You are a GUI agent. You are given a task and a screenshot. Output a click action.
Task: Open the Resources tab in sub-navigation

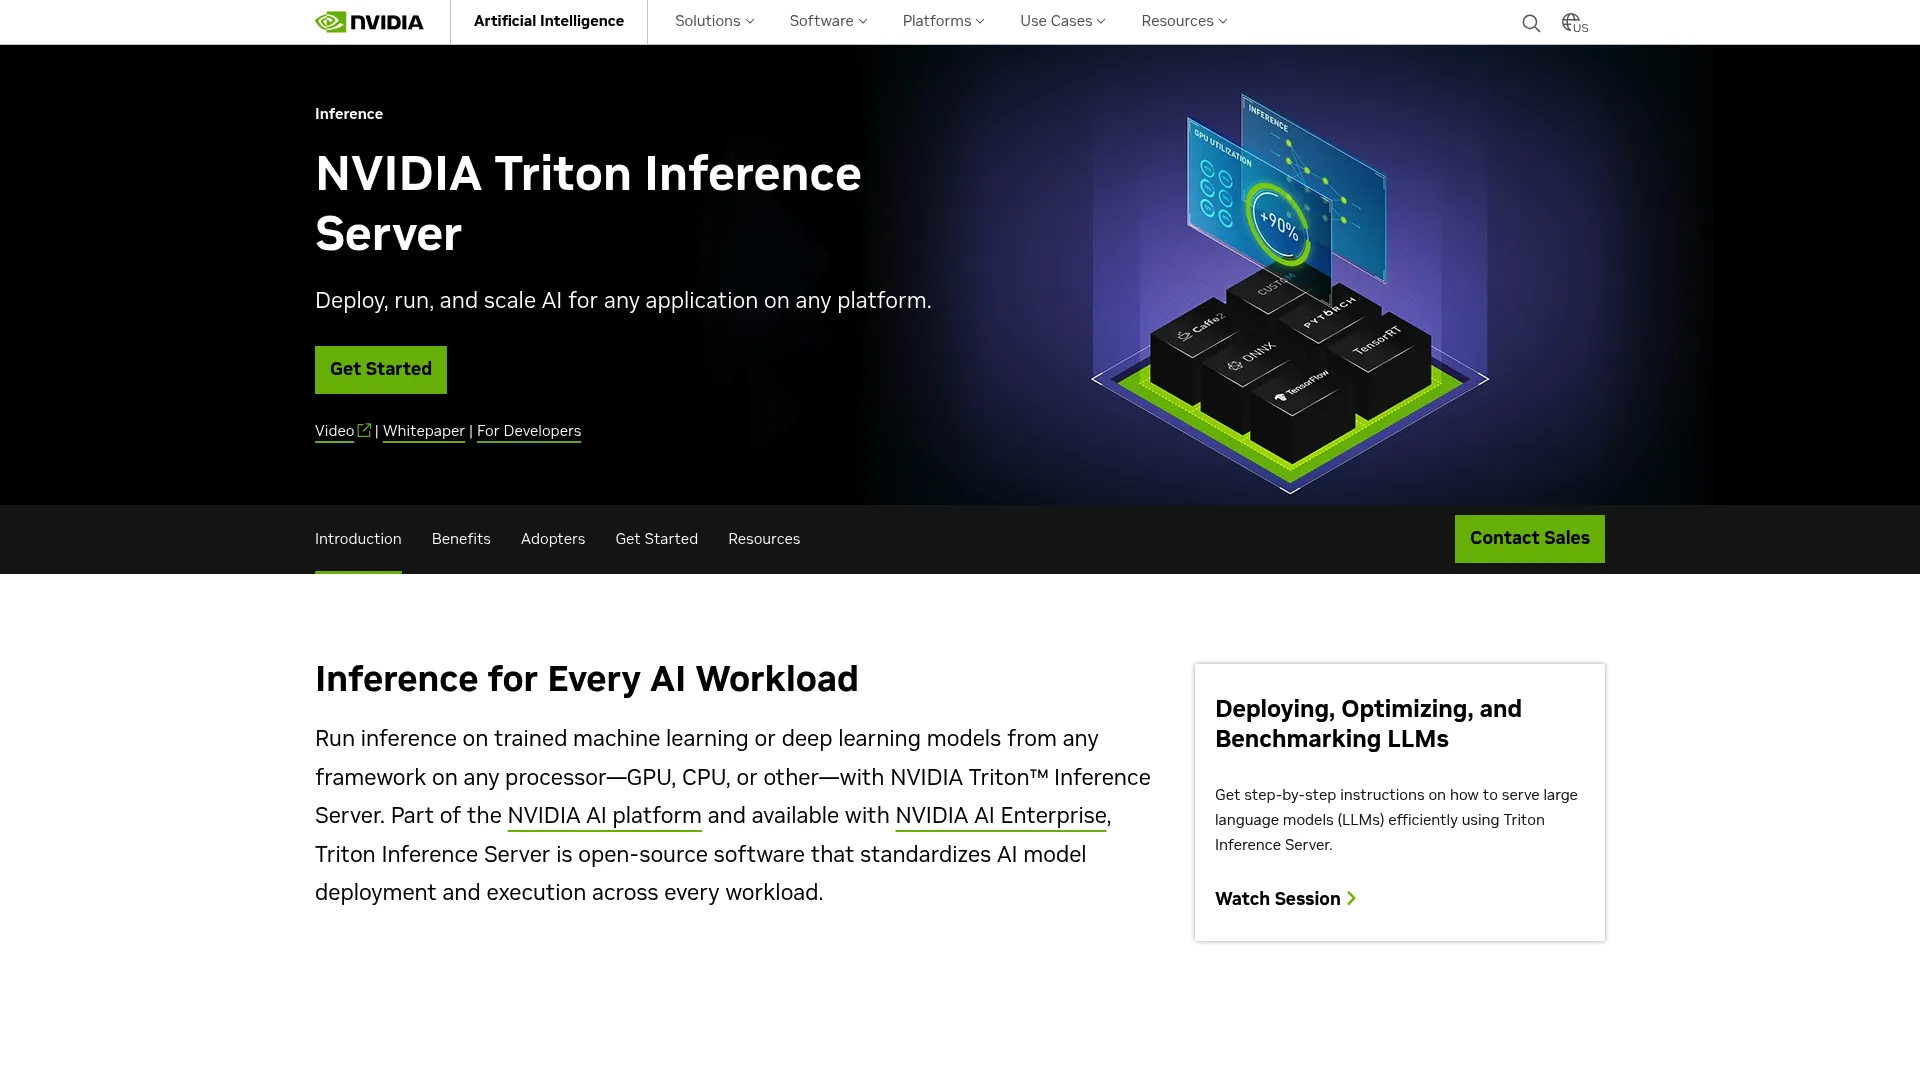764,539
